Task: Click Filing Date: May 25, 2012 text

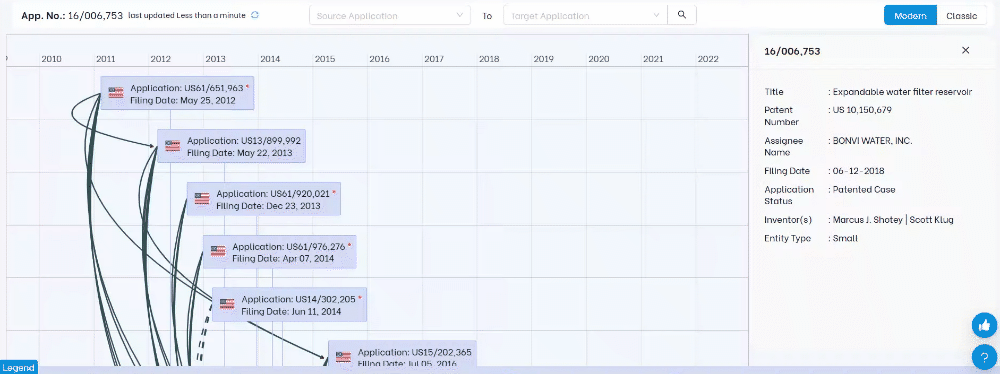Action: (183, 100)
